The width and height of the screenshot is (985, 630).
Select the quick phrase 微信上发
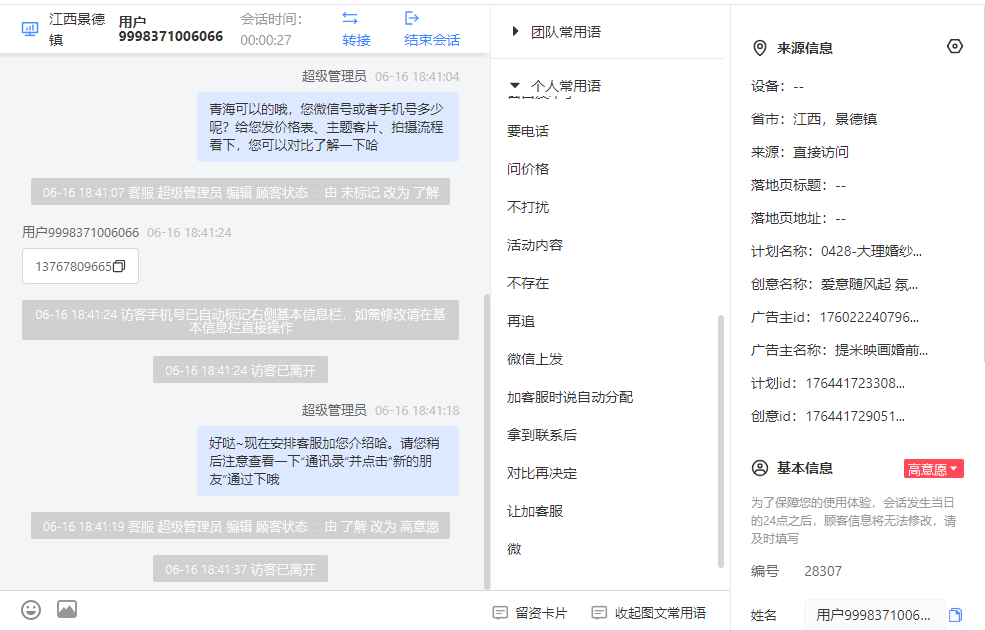click(x=535, y=359)
